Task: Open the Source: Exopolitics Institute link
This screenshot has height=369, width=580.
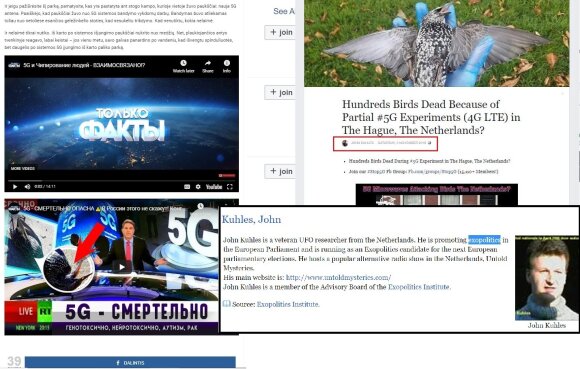Action: (x=288, y=304)
